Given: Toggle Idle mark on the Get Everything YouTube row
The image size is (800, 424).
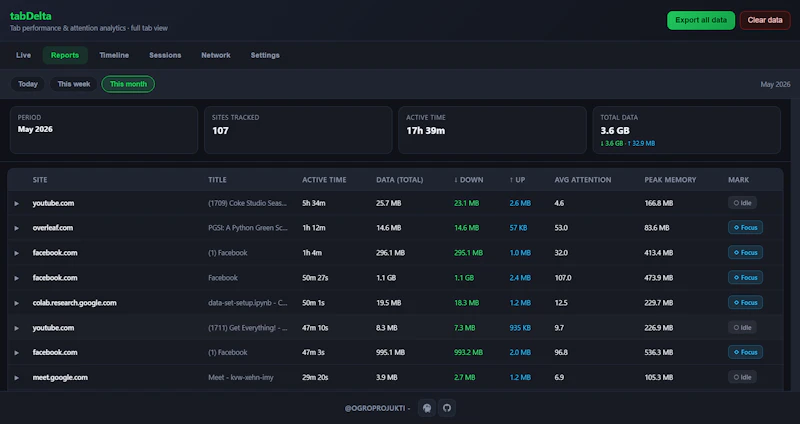Looking at the screenshot, I should point(742,328).
